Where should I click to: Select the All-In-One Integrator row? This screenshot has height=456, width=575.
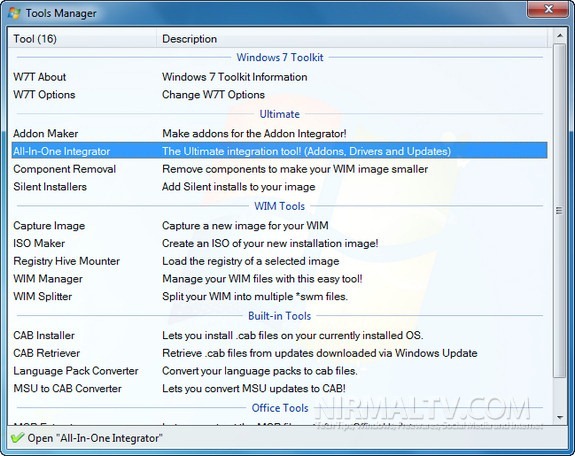click(x=279, y=151)
